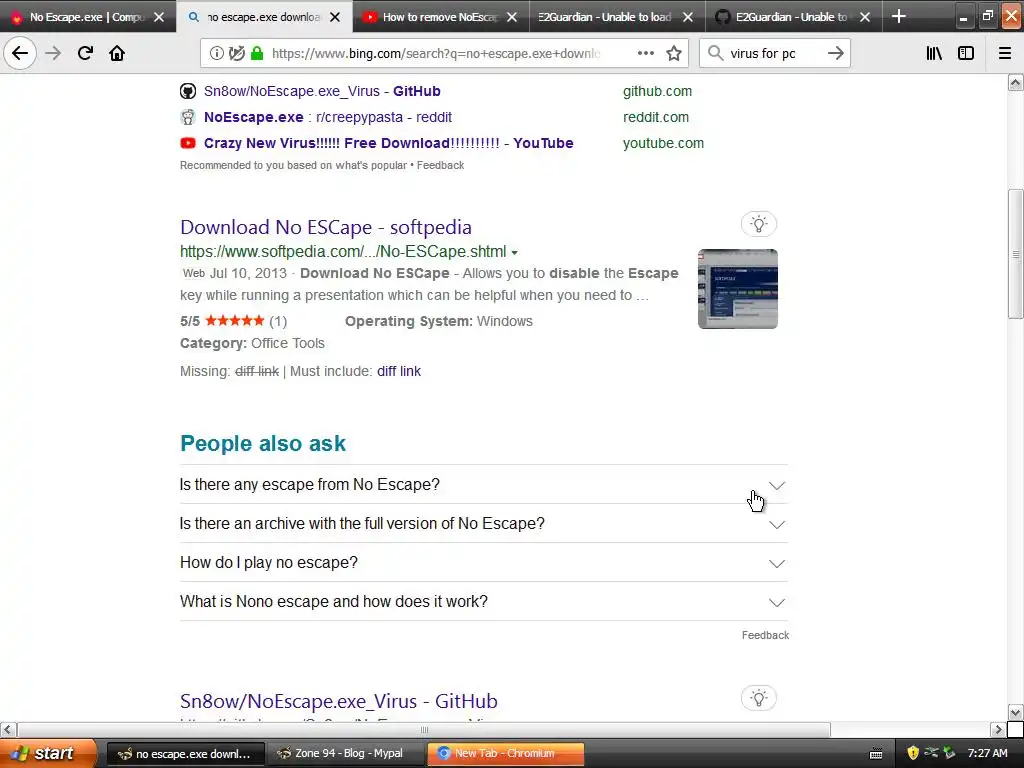Open 'Download No ESCape - softpedia' result
The height and width of the screenshot is (768, 1024).
(326, 227)
